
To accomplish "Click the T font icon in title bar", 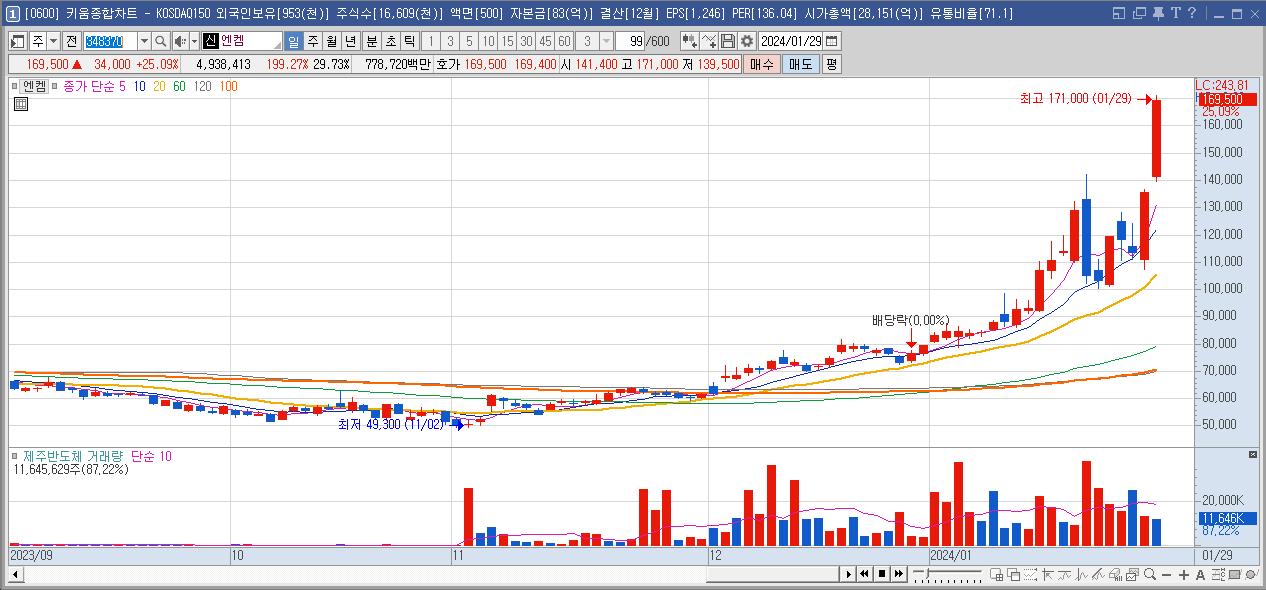I will (x=1176, y=13).
